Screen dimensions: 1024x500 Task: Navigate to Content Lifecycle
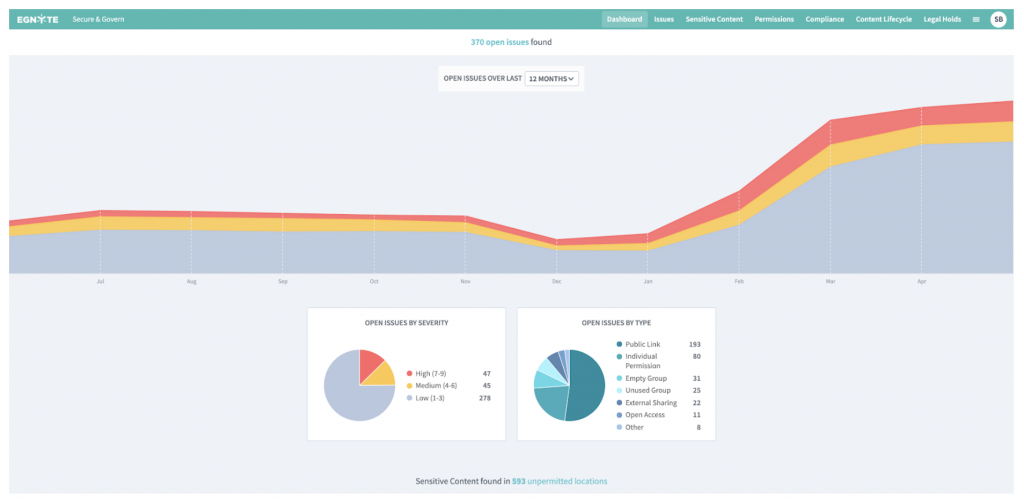click(x=884, y=19)
